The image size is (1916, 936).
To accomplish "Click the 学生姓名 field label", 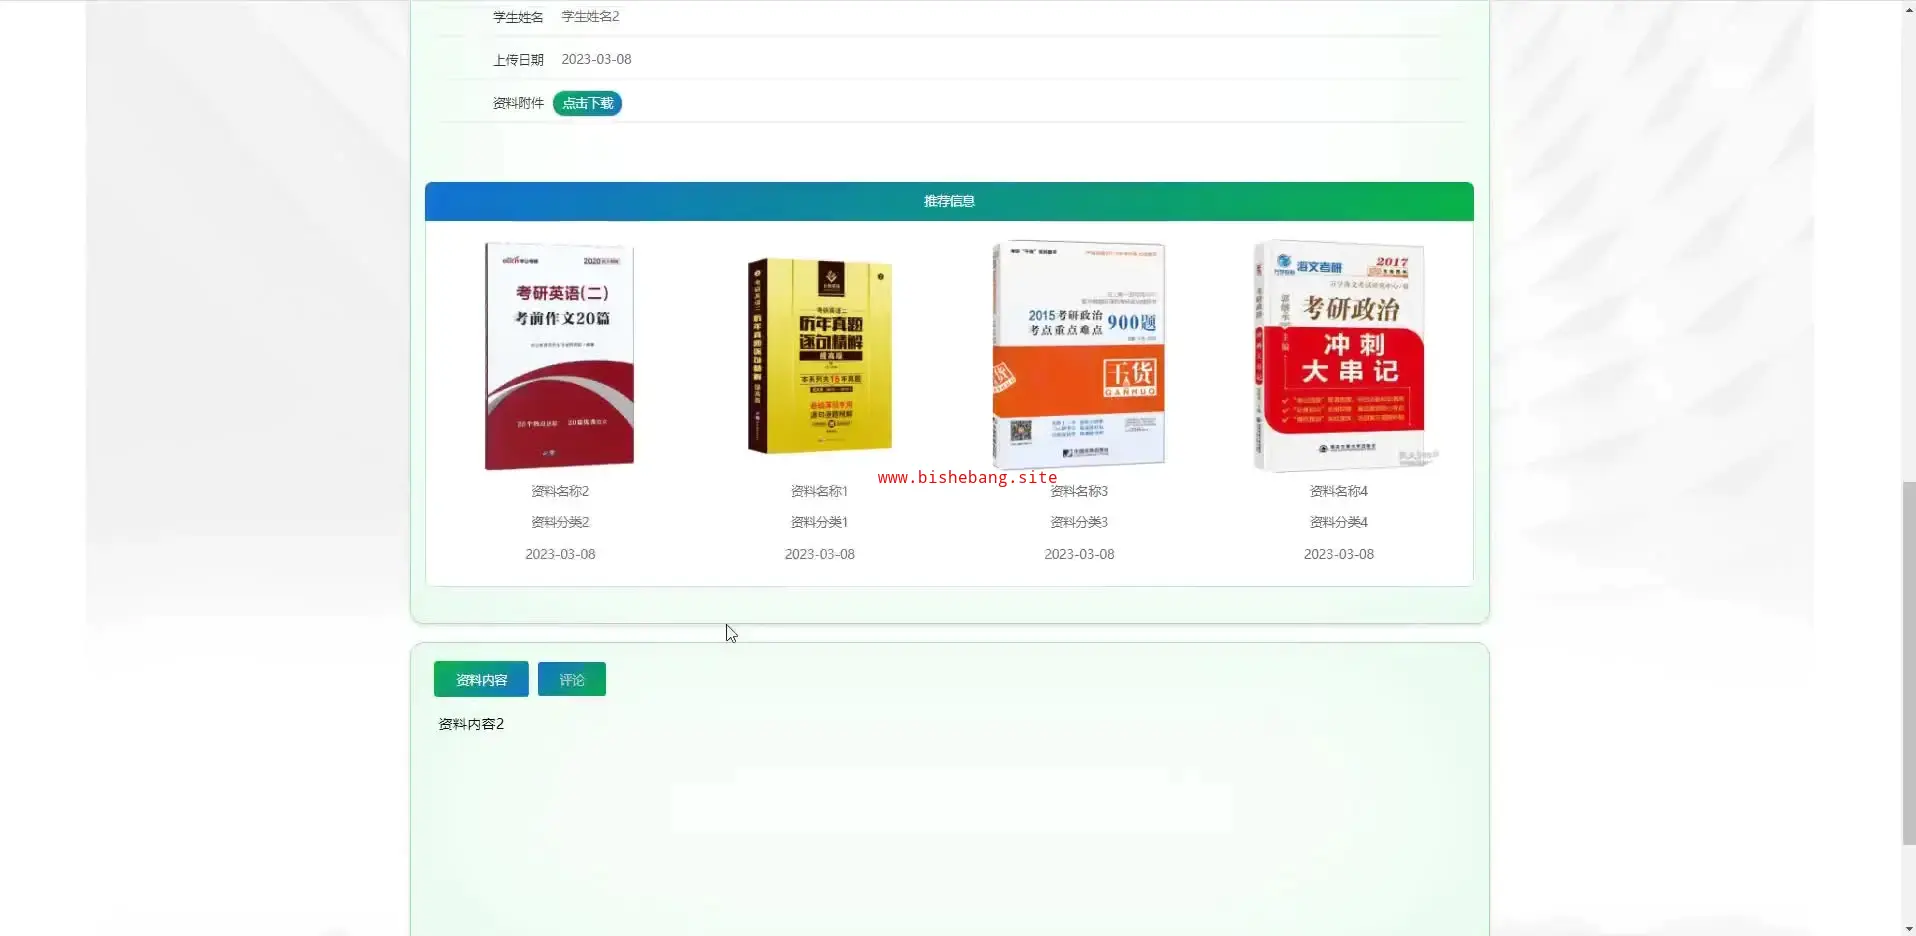I will click(518, 17).
